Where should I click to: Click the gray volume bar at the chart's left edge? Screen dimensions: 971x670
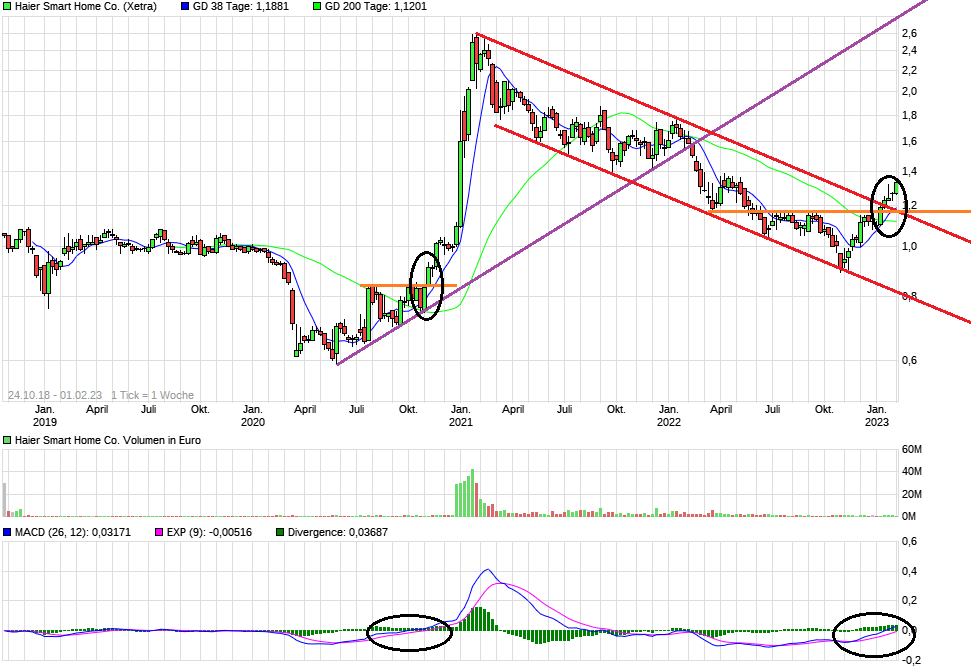[4, 500]
